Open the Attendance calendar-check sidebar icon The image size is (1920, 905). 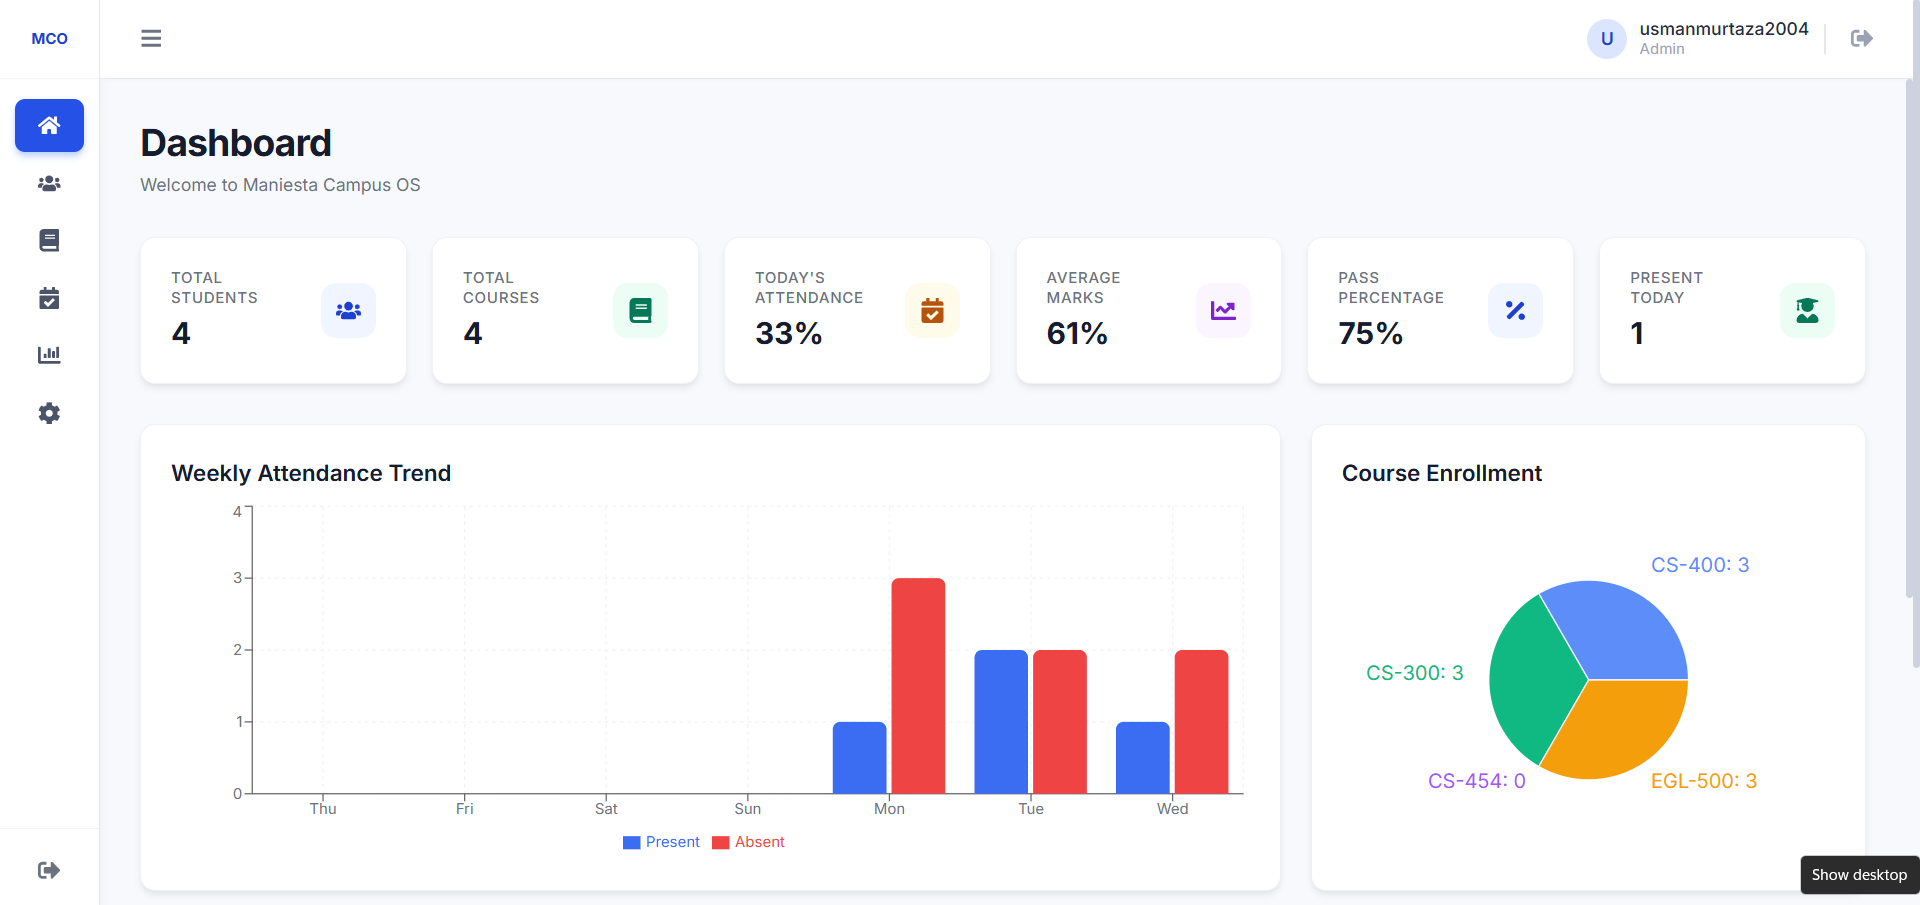49,298
